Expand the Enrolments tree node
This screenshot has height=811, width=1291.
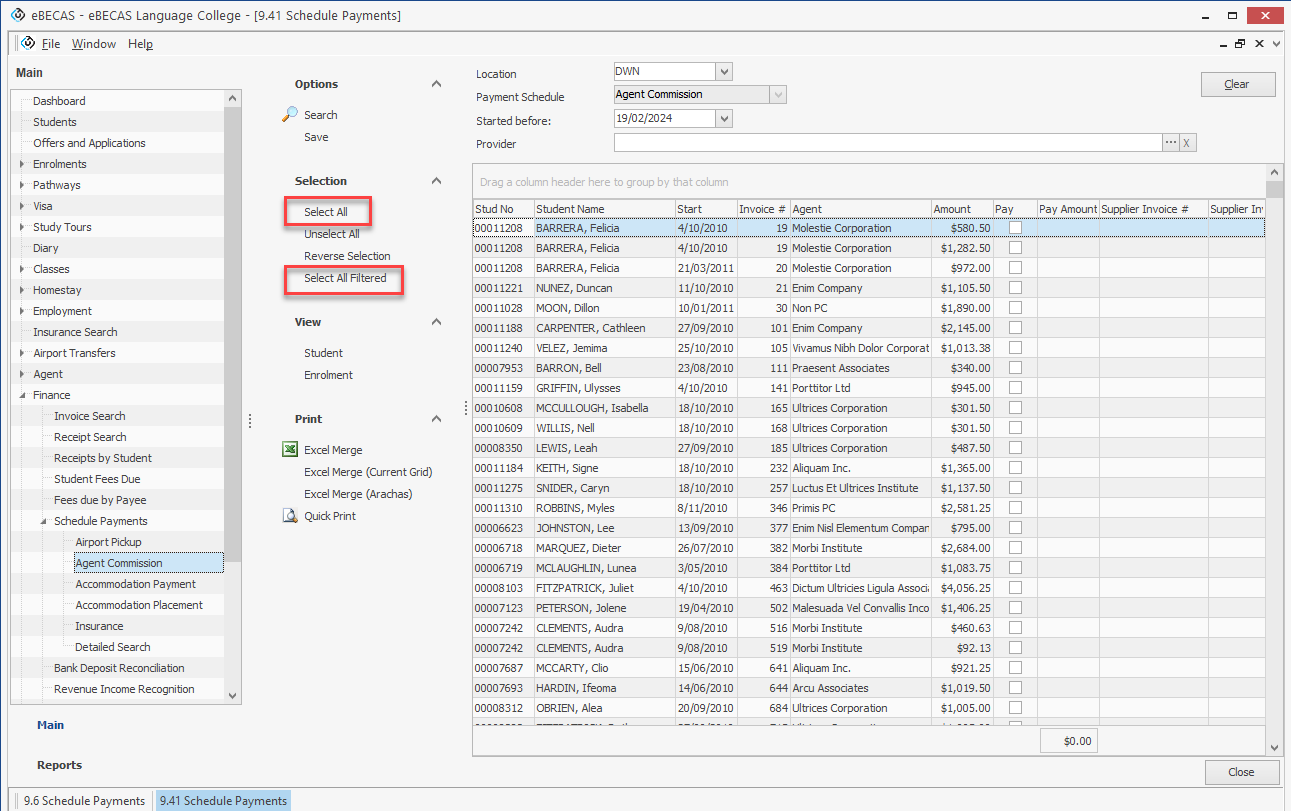(22, 164)
